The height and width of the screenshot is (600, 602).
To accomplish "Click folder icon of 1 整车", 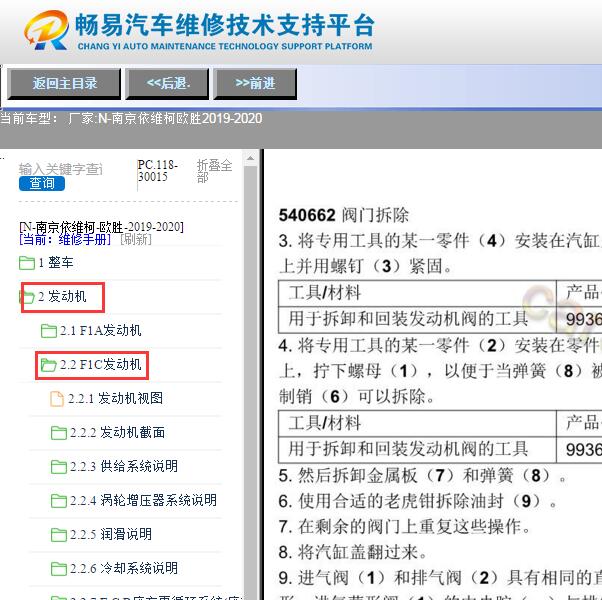I will tap(27, 263).
